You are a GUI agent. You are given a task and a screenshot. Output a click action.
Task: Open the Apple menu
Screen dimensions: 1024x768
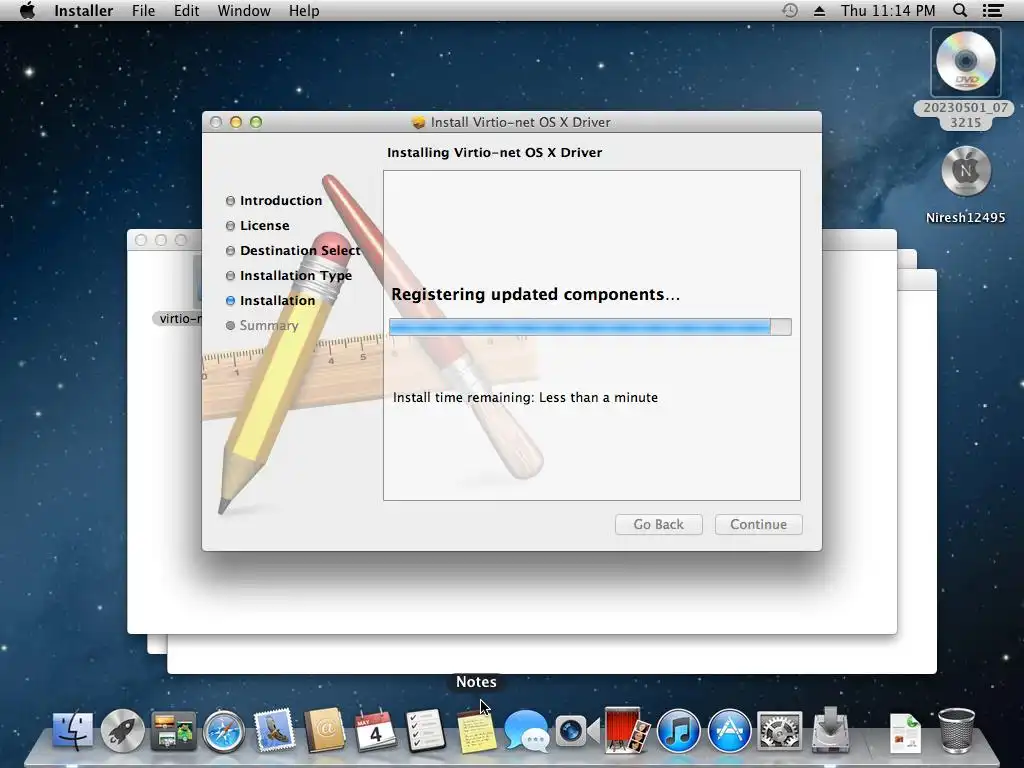(x=27, y=10)
